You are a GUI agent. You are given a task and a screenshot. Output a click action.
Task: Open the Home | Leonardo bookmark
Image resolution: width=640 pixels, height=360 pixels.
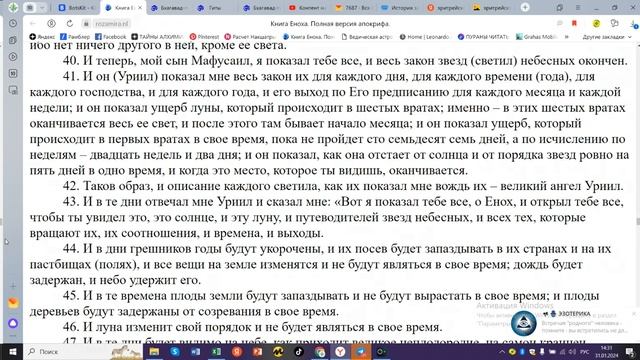click(424, 37)
